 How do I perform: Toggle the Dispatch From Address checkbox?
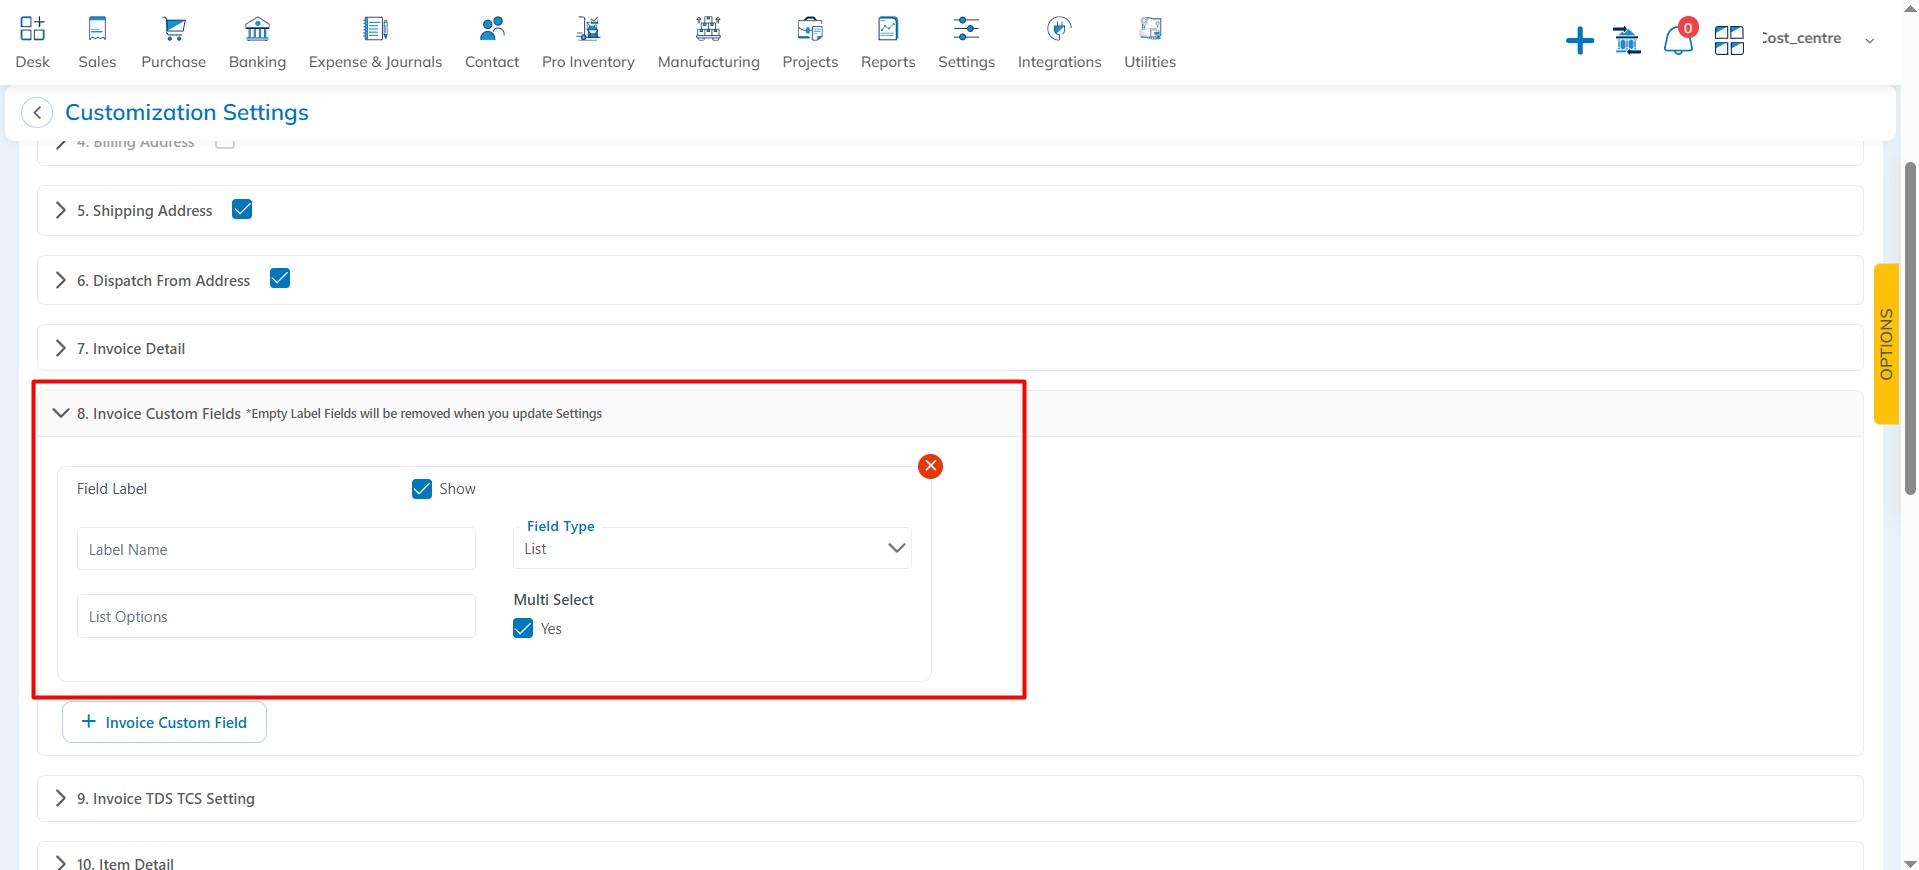280,279
